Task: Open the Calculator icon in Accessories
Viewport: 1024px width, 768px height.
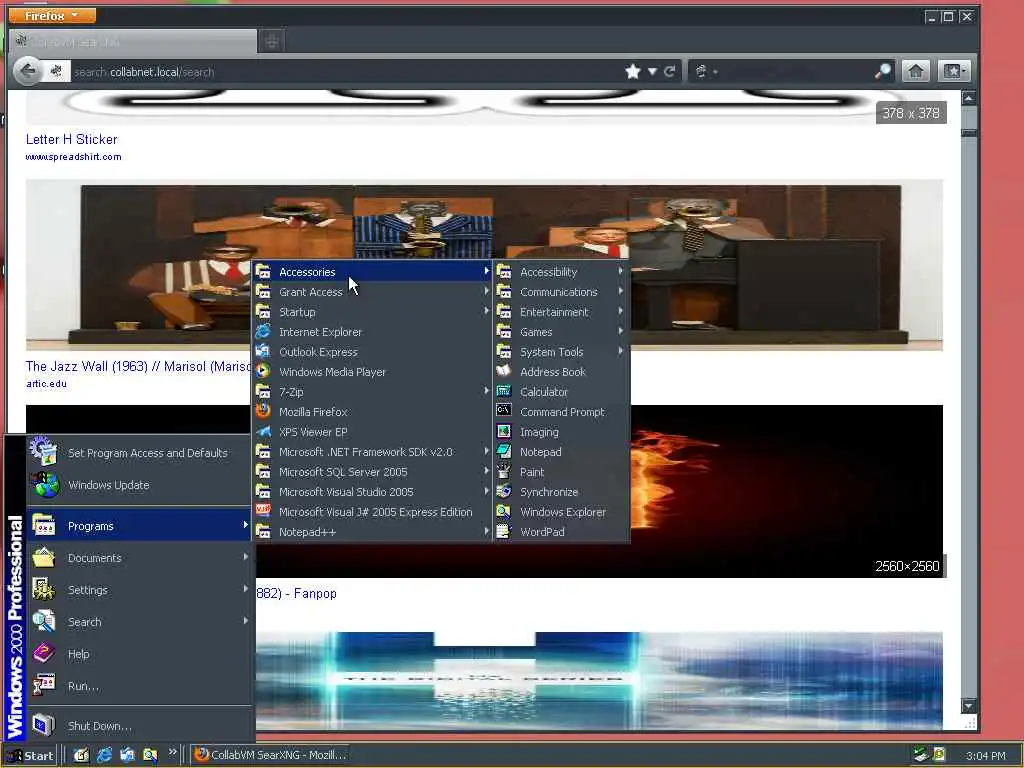Action: tap(504, 391)
